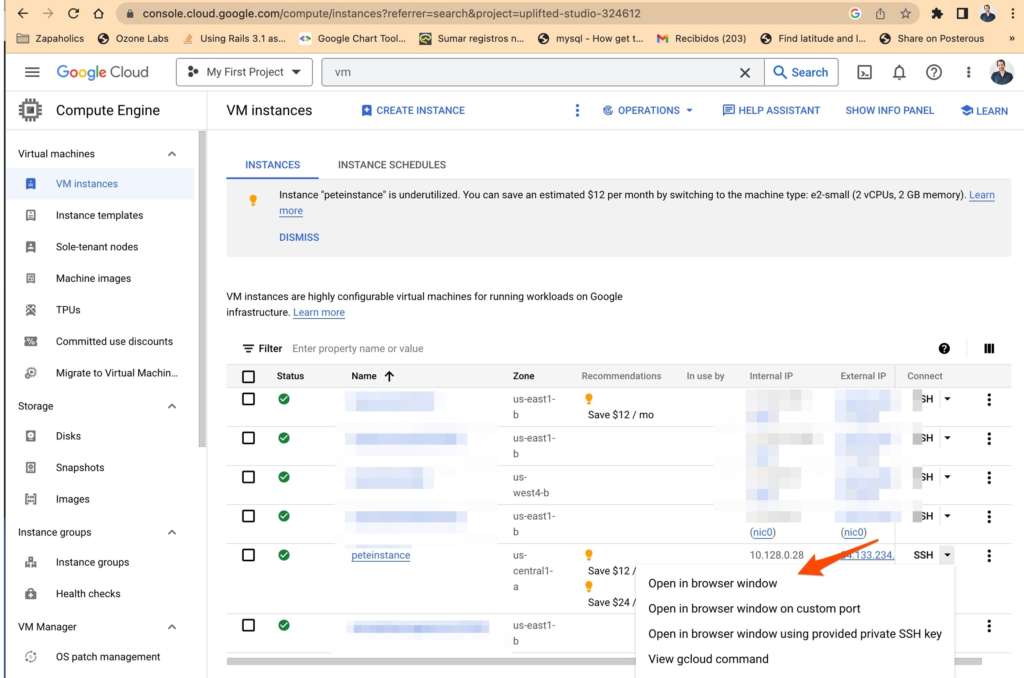
Task: Click the column display options icon
Action: coord(989,349)
